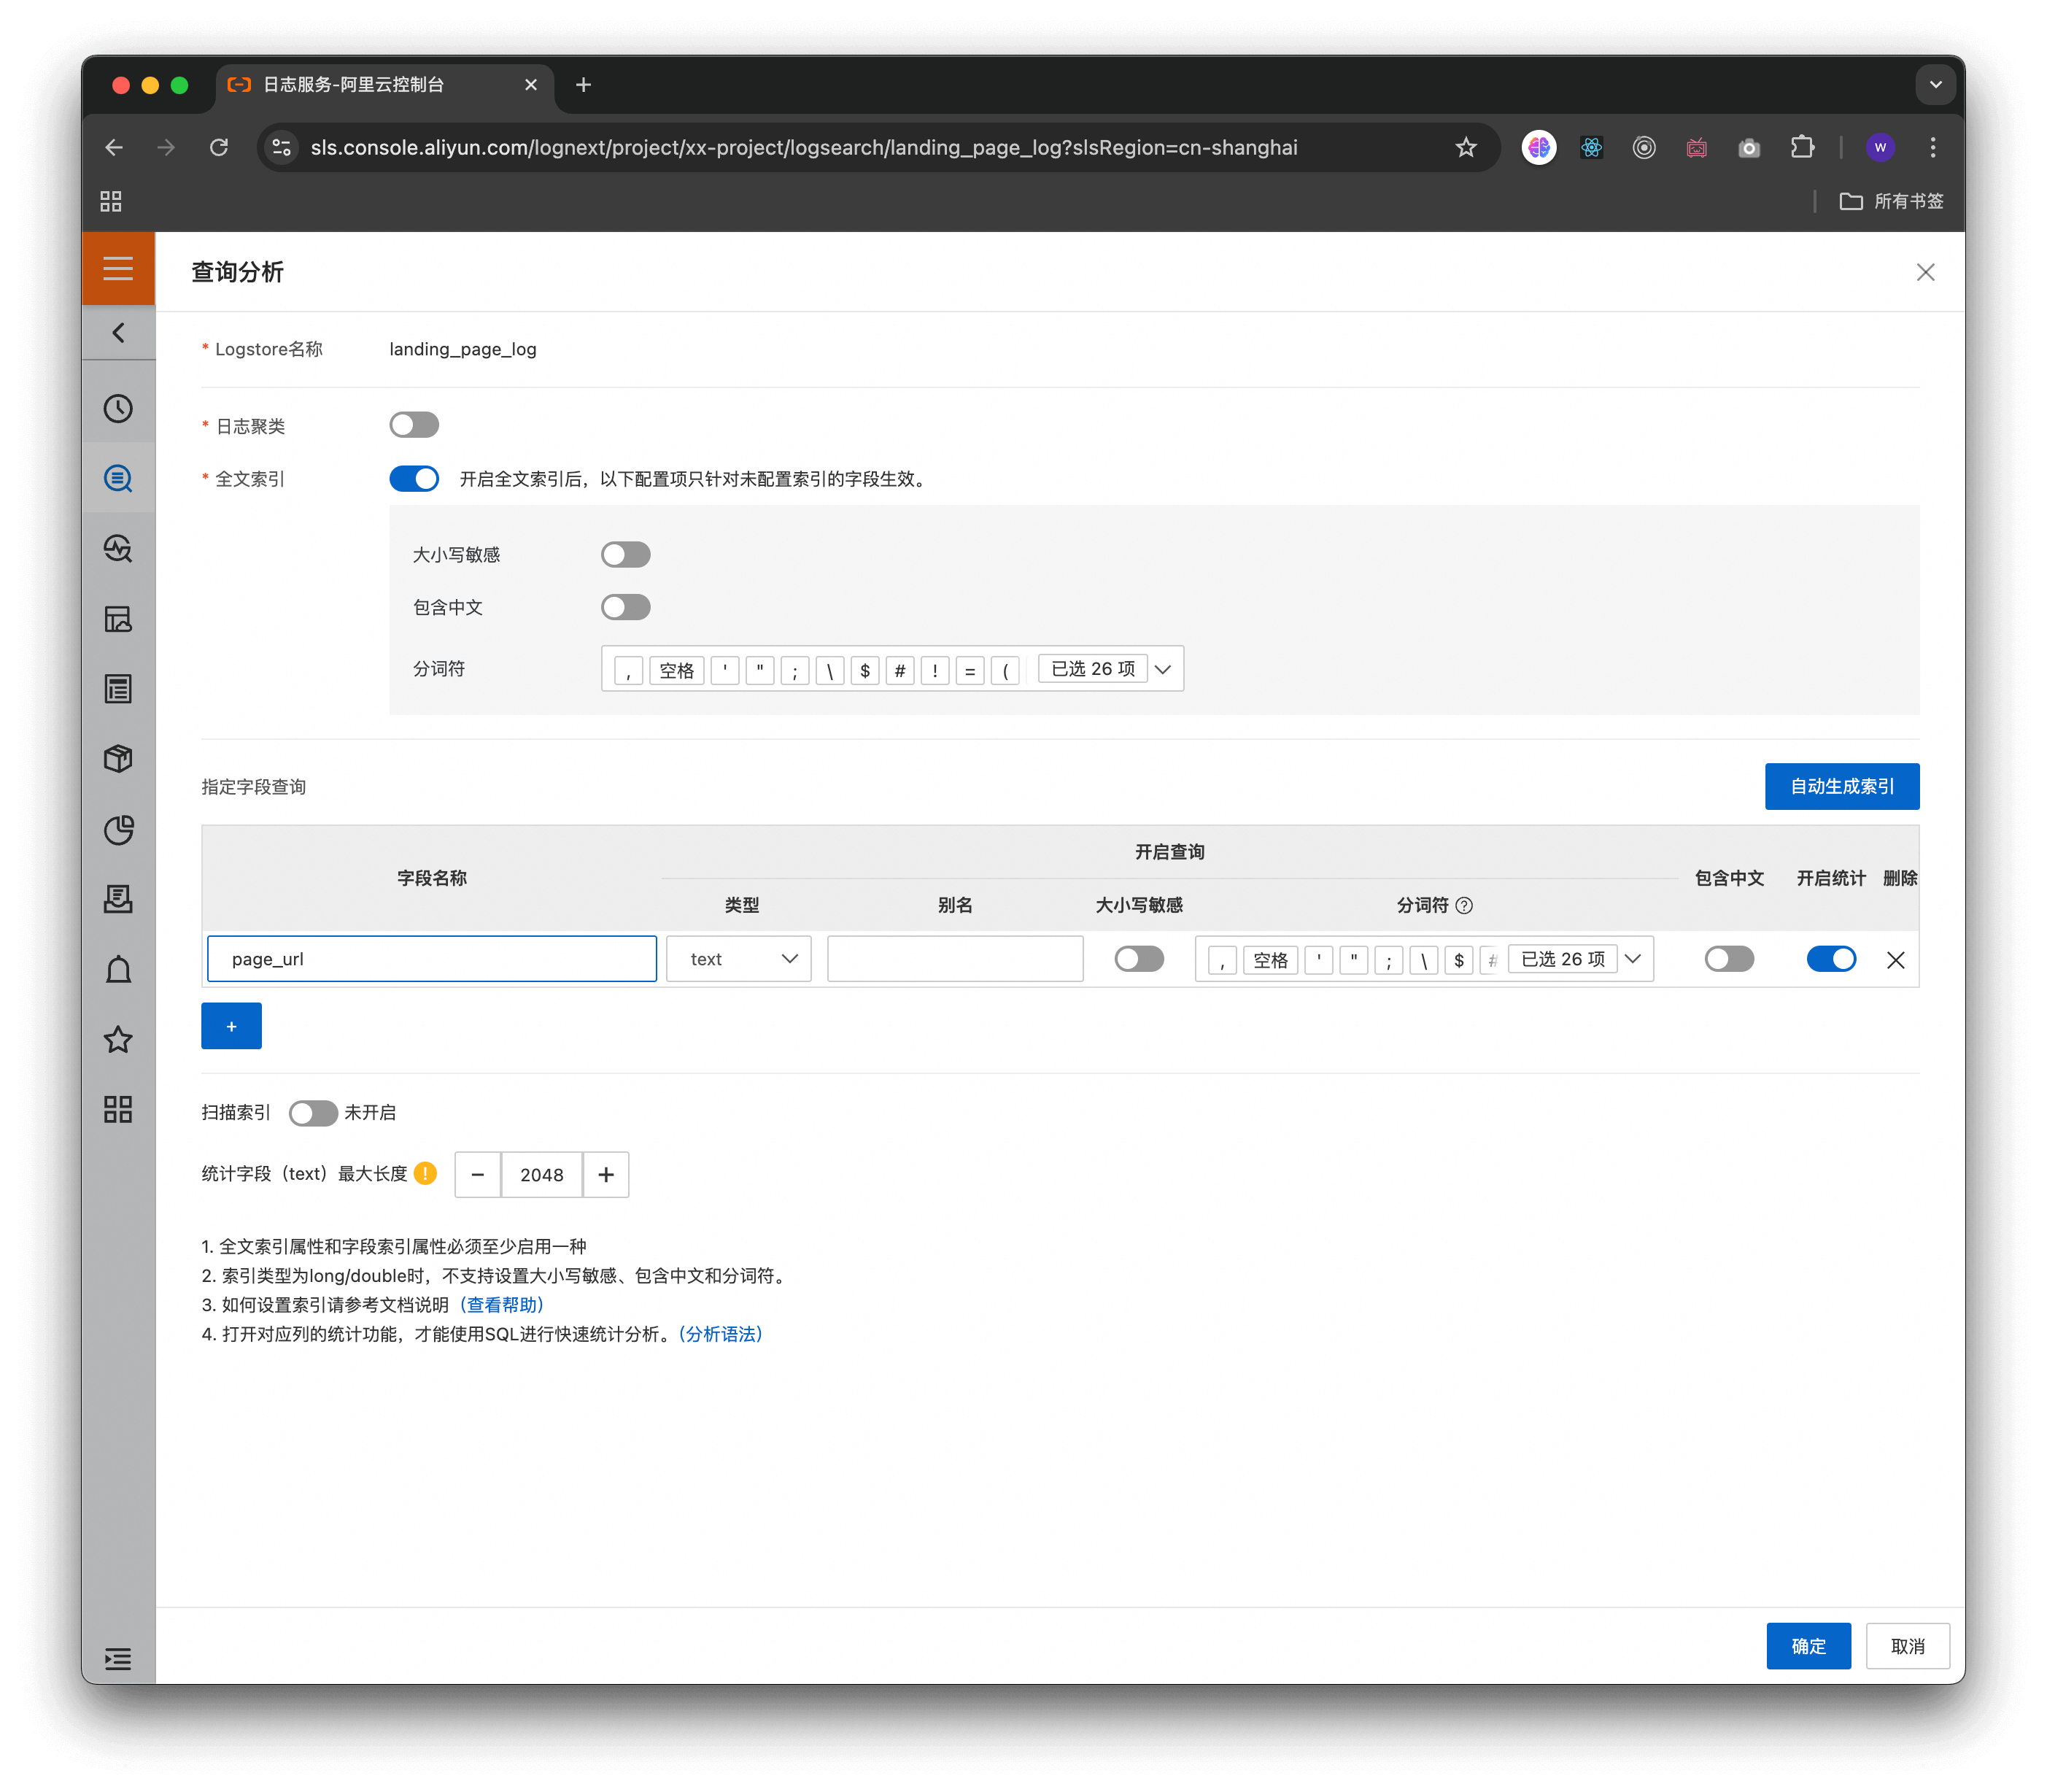The width and height of the screenshot is (2047, 1792).
Task: Enable the 日志聚类 toggle
Action: [414, 425]
